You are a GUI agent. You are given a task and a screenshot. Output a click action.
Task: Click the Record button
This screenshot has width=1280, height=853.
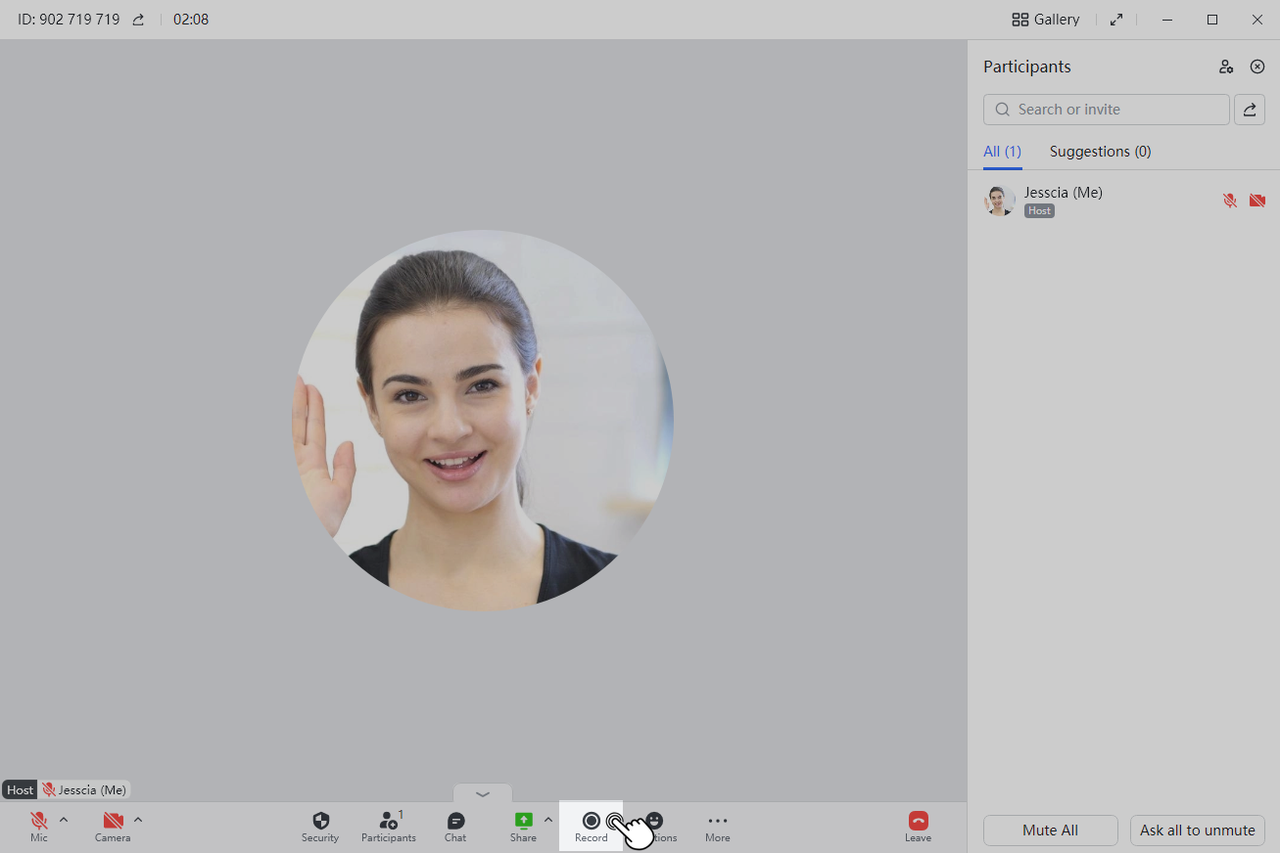pyautogui.click(x=591, y=826)
